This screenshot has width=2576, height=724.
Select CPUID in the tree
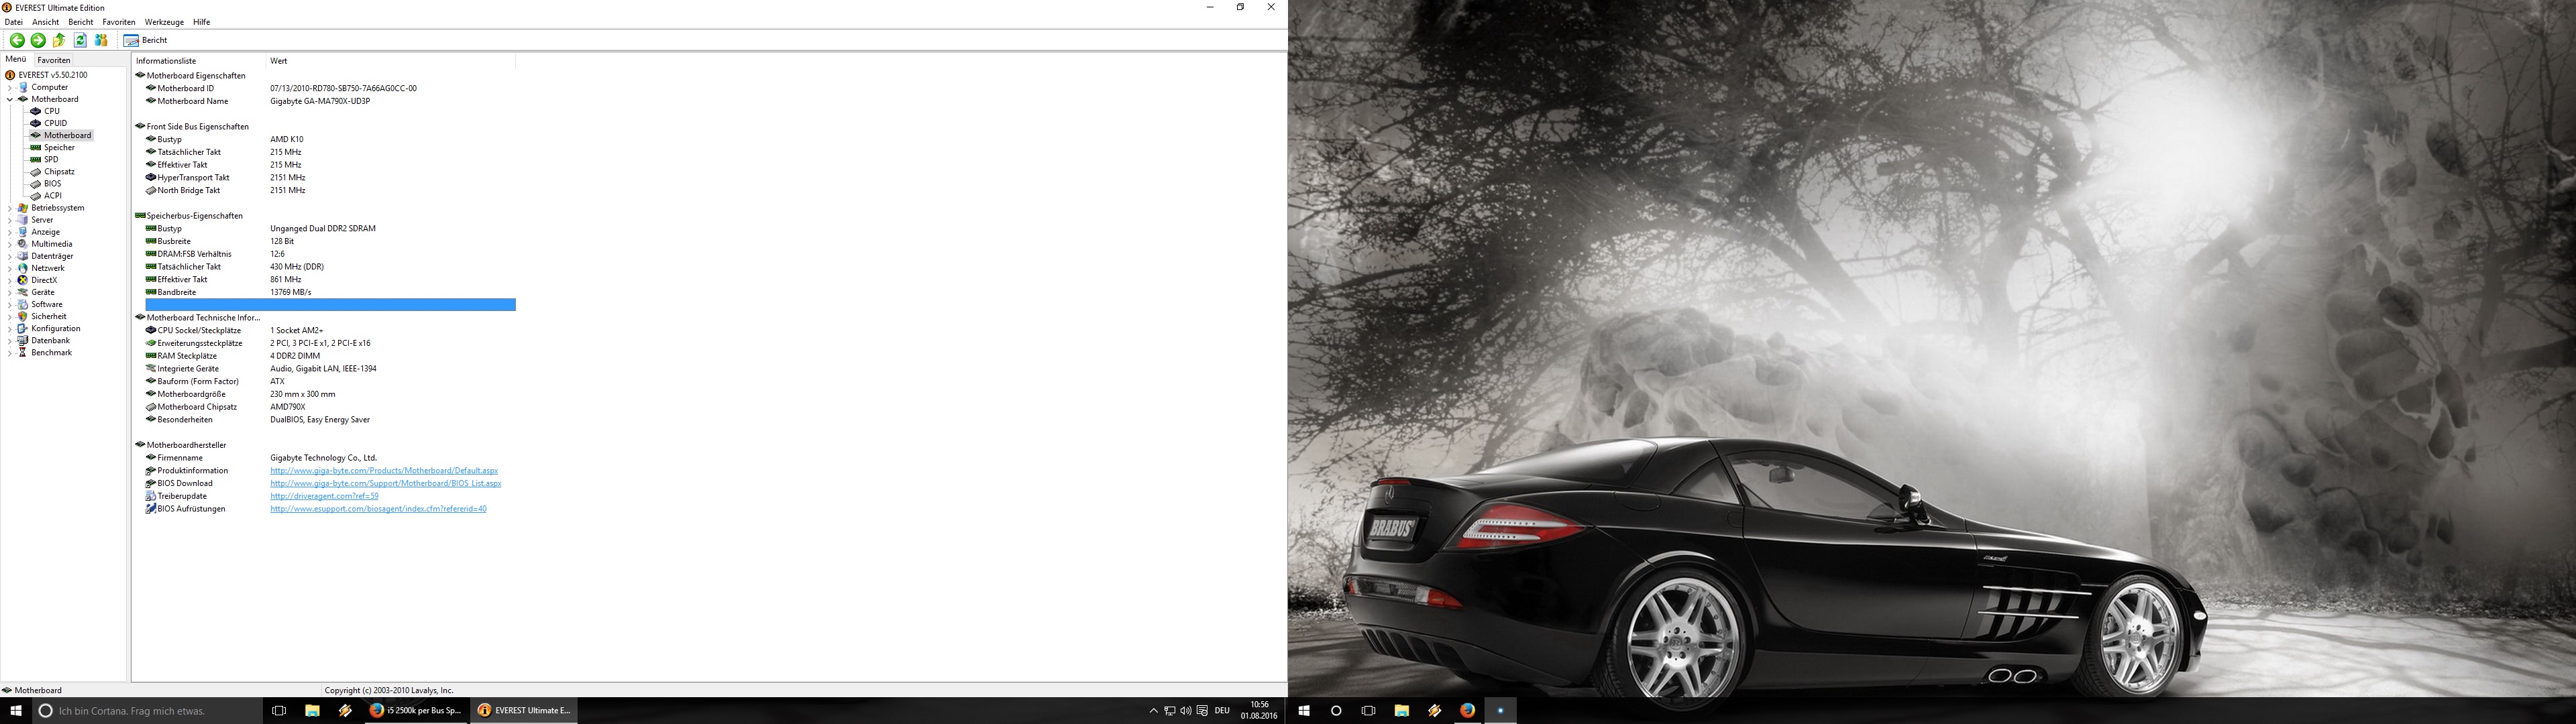[x=55, y=123]
